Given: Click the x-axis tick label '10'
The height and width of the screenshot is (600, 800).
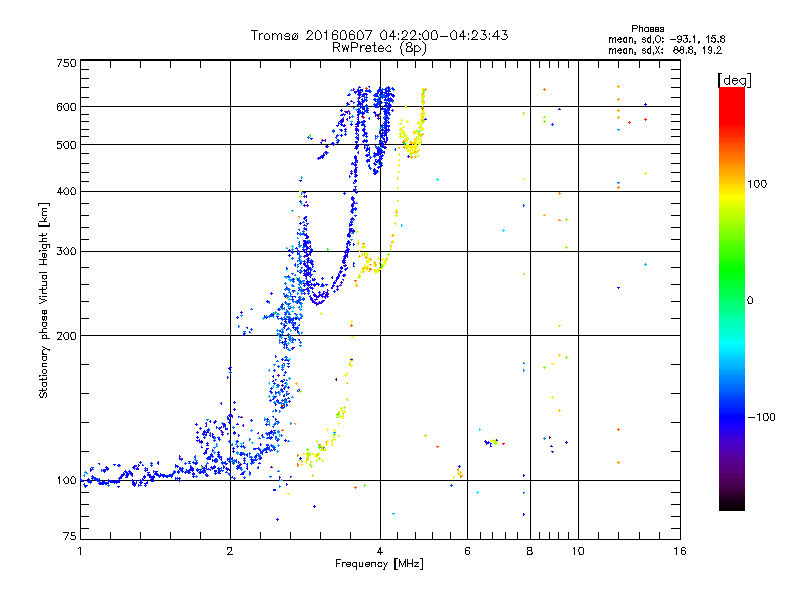Looking at the screenshot, I should pyautogui.click(x=578, y=551).
